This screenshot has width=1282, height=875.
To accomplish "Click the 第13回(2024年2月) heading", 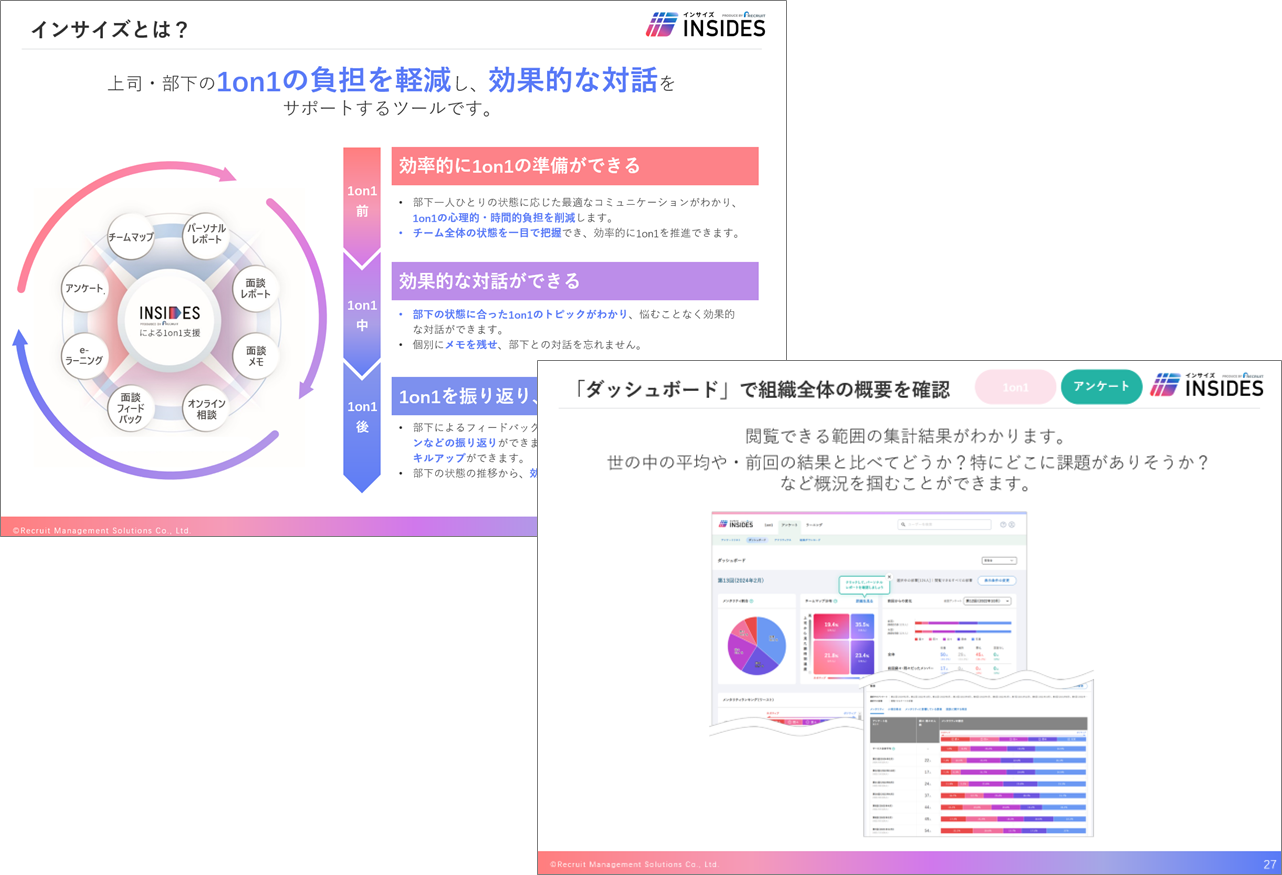I will (741, 580).
